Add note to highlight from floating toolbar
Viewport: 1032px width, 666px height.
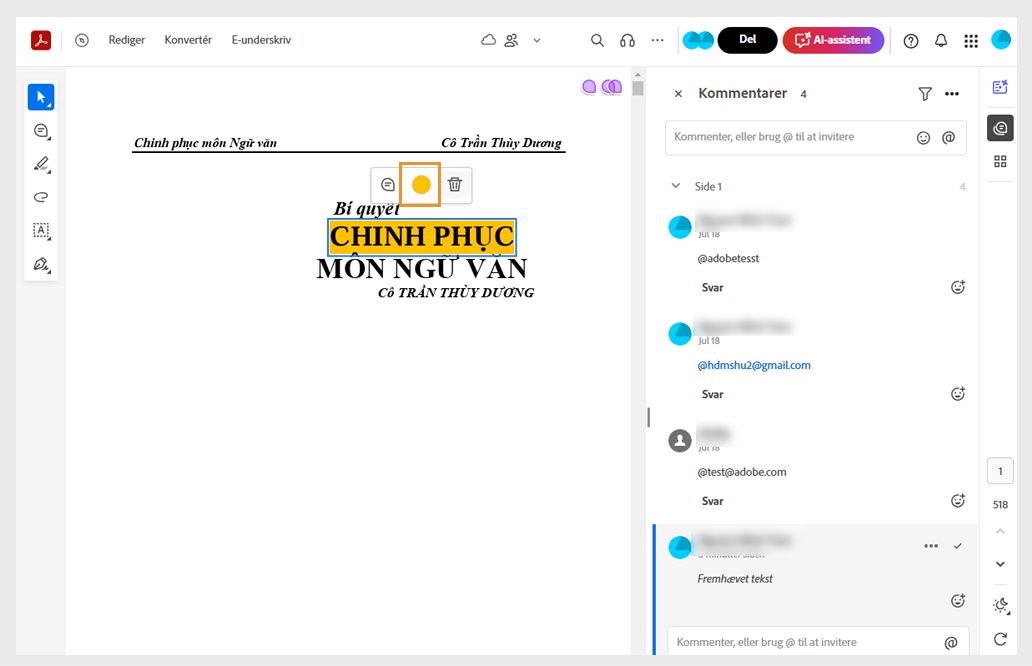(388, 185)
